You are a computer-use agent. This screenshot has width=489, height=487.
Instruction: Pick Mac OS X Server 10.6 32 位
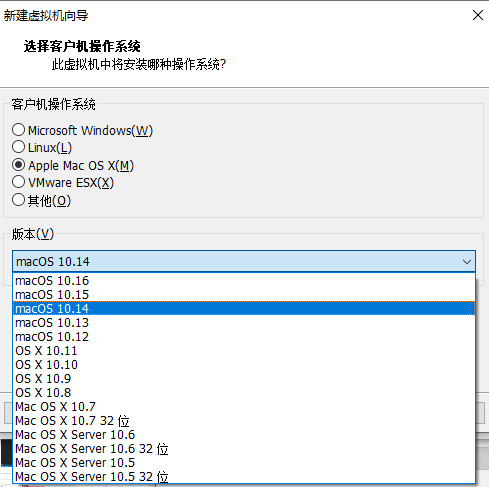click(x=244, y=449)
